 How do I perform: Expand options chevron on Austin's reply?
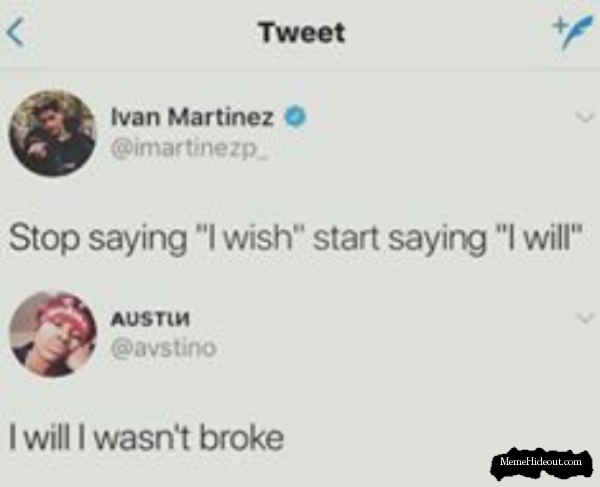[585, 317]
